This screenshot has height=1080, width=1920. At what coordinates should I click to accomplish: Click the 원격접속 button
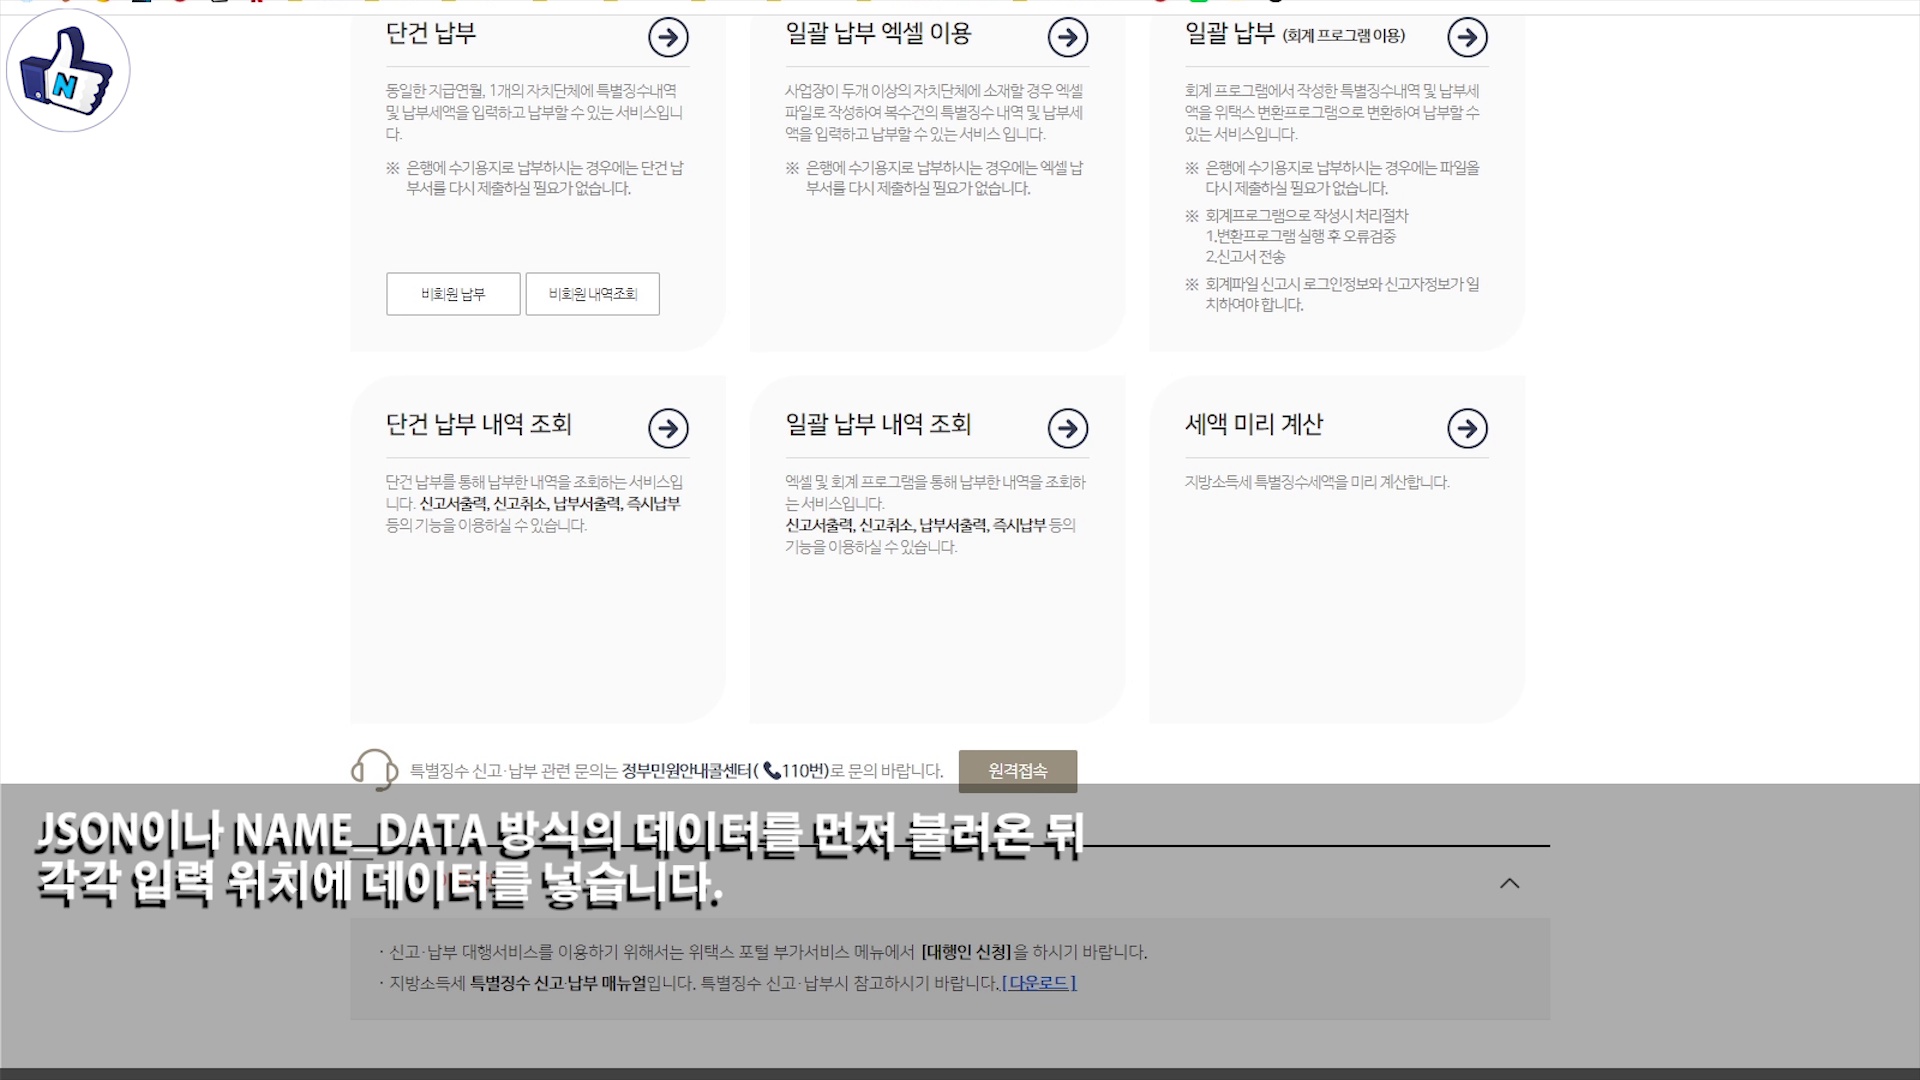[1017, 771]
